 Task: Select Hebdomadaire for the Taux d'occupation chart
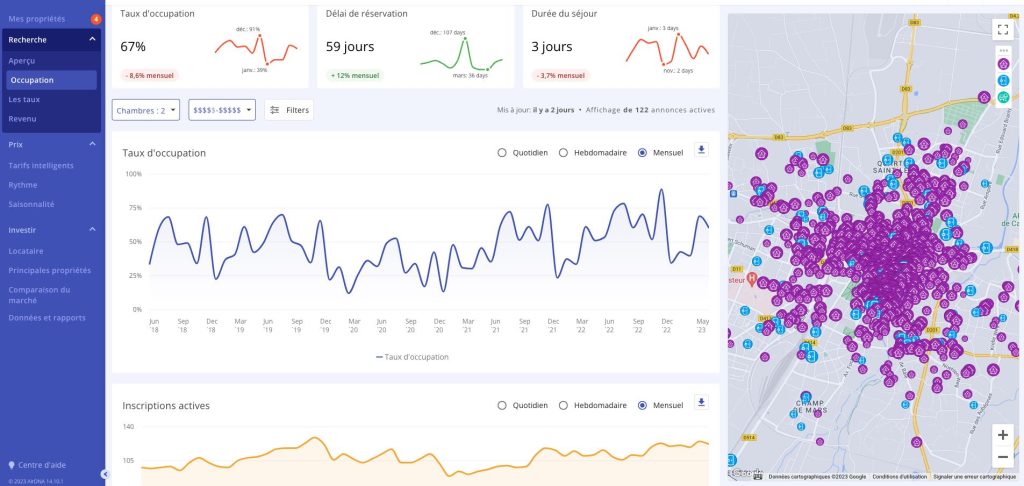pyautogui.click(x=564, y=153)
